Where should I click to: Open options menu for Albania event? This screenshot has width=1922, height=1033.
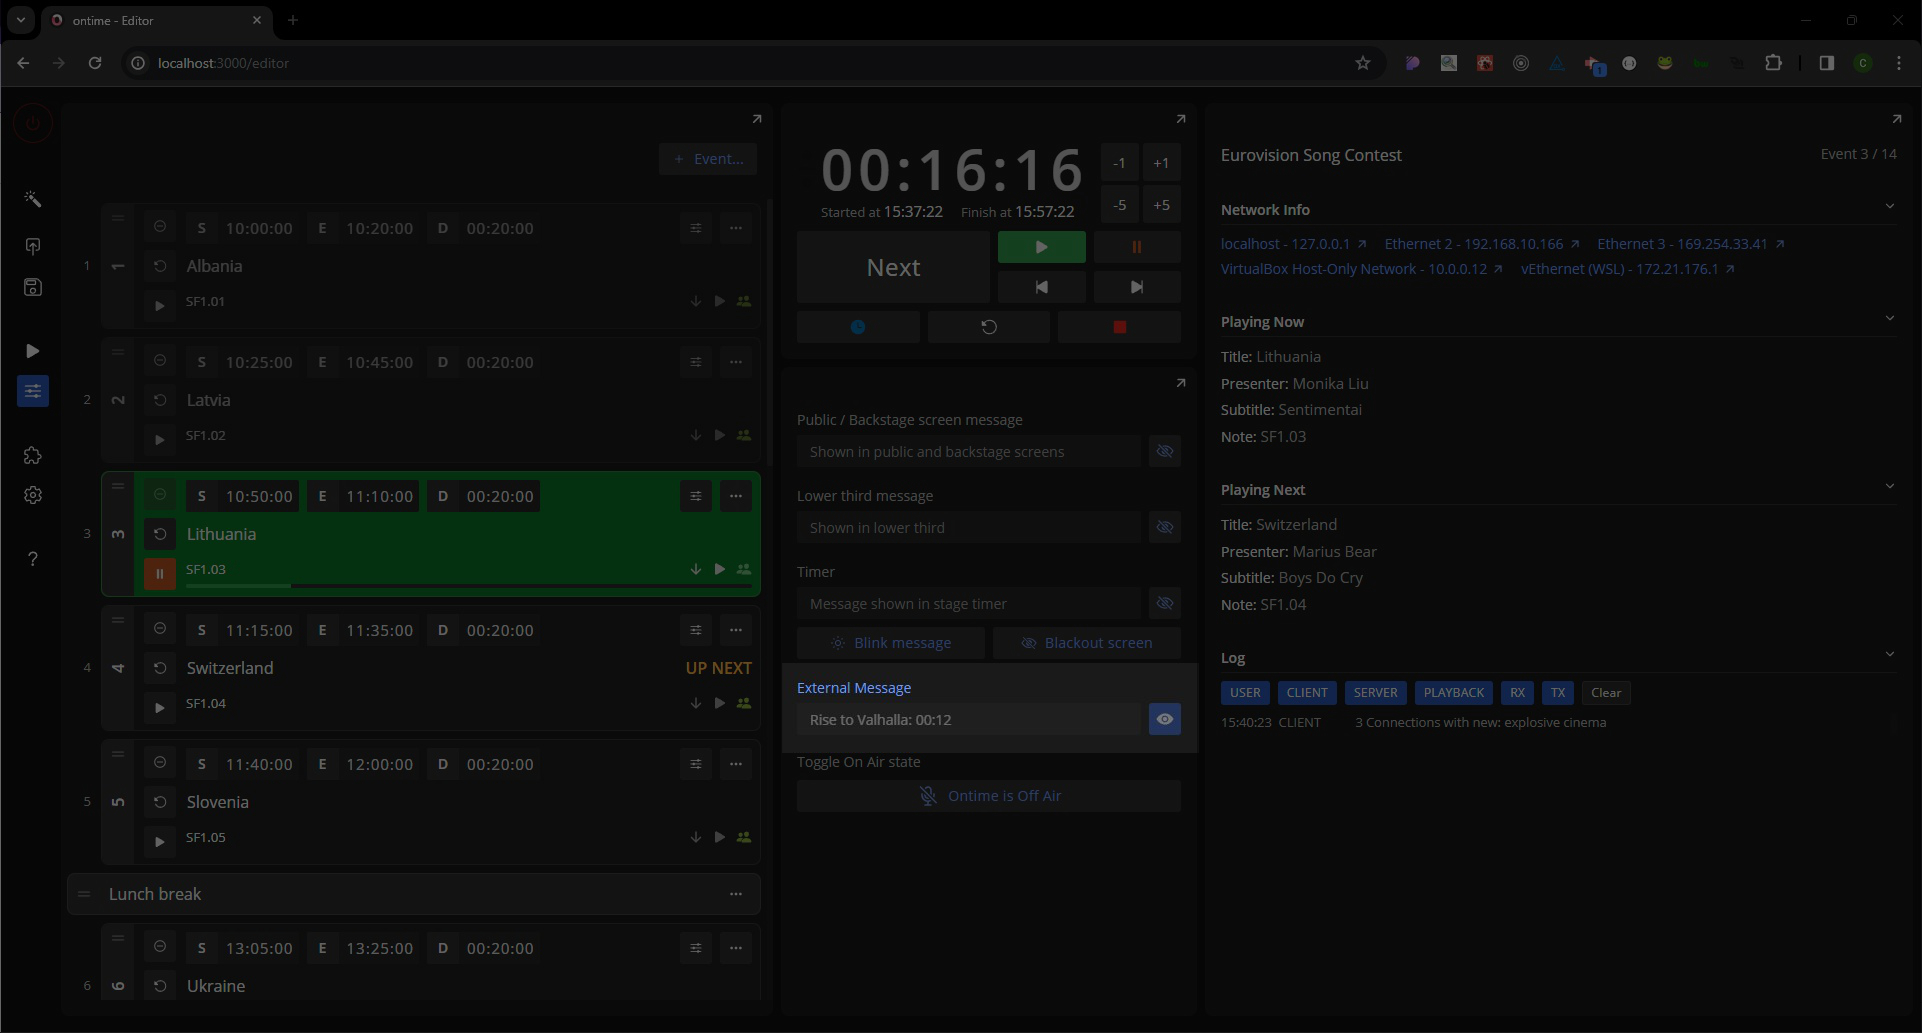[736, 228]
